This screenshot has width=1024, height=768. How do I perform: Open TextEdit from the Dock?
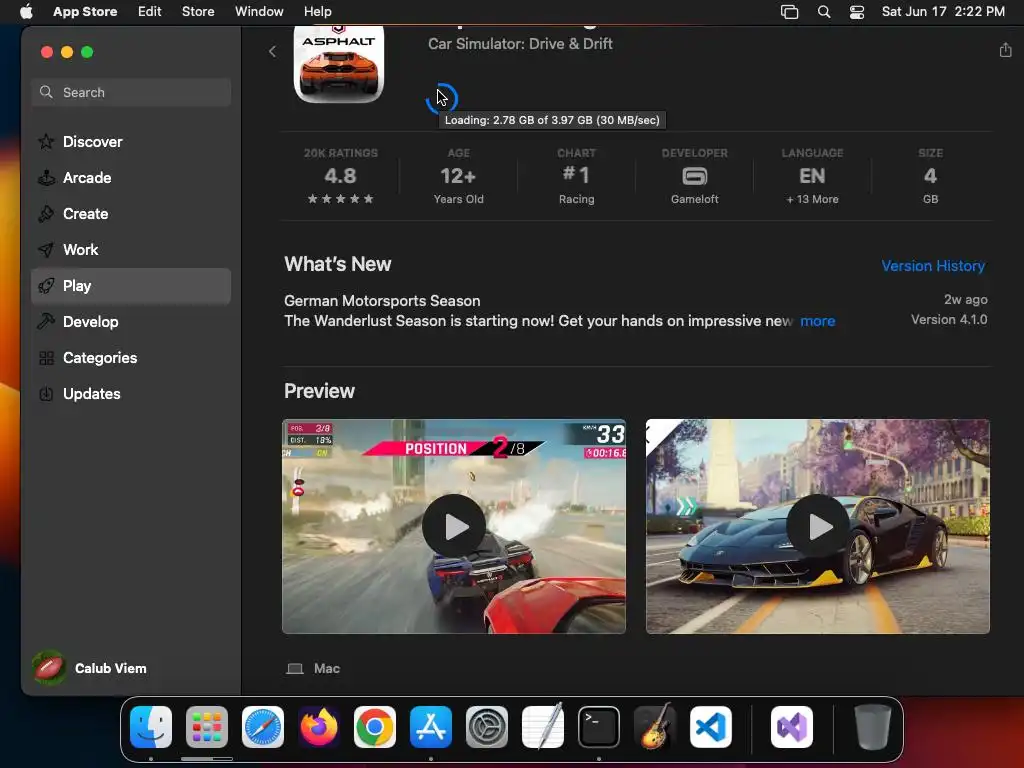(x=543, y=727)
